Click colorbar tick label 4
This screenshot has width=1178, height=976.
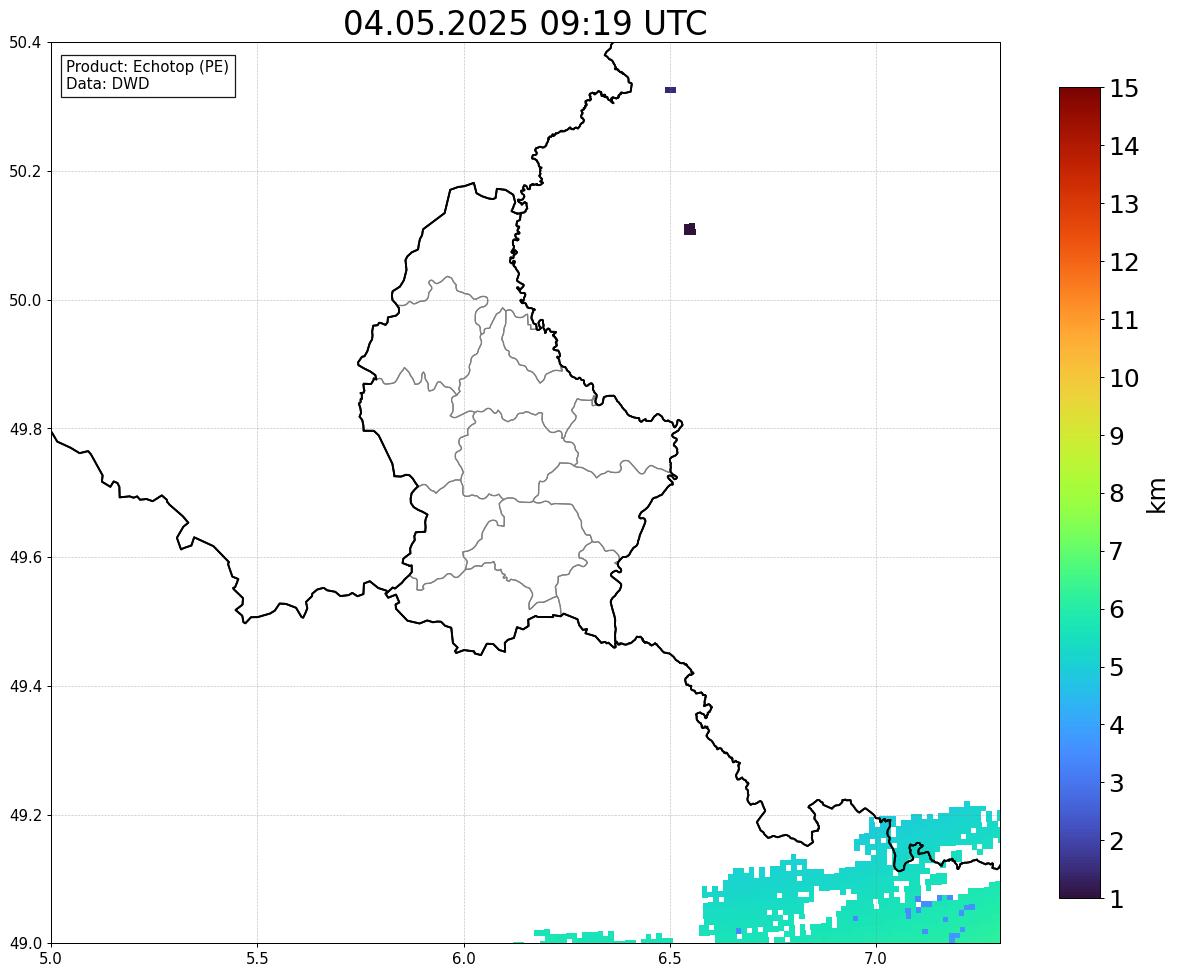click(1117, 725)
